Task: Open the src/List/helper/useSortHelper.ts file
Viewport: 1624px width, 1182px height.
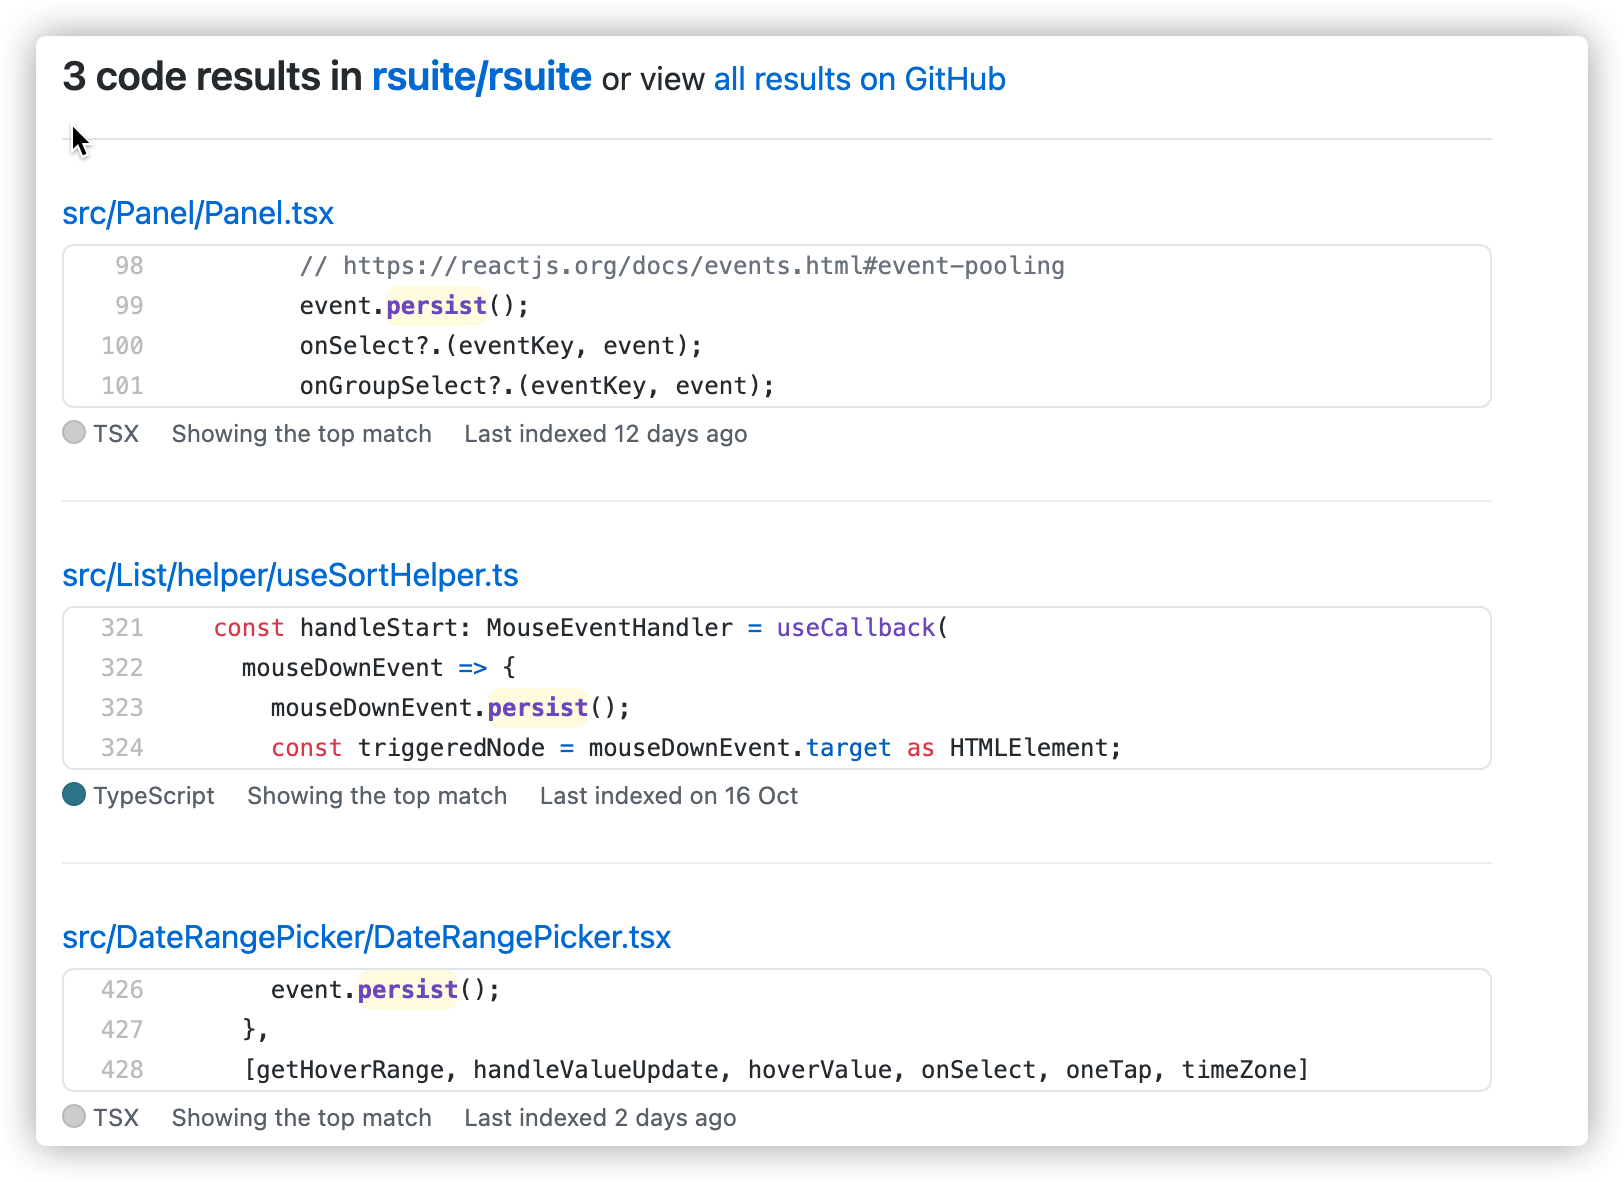Action: 291,575
